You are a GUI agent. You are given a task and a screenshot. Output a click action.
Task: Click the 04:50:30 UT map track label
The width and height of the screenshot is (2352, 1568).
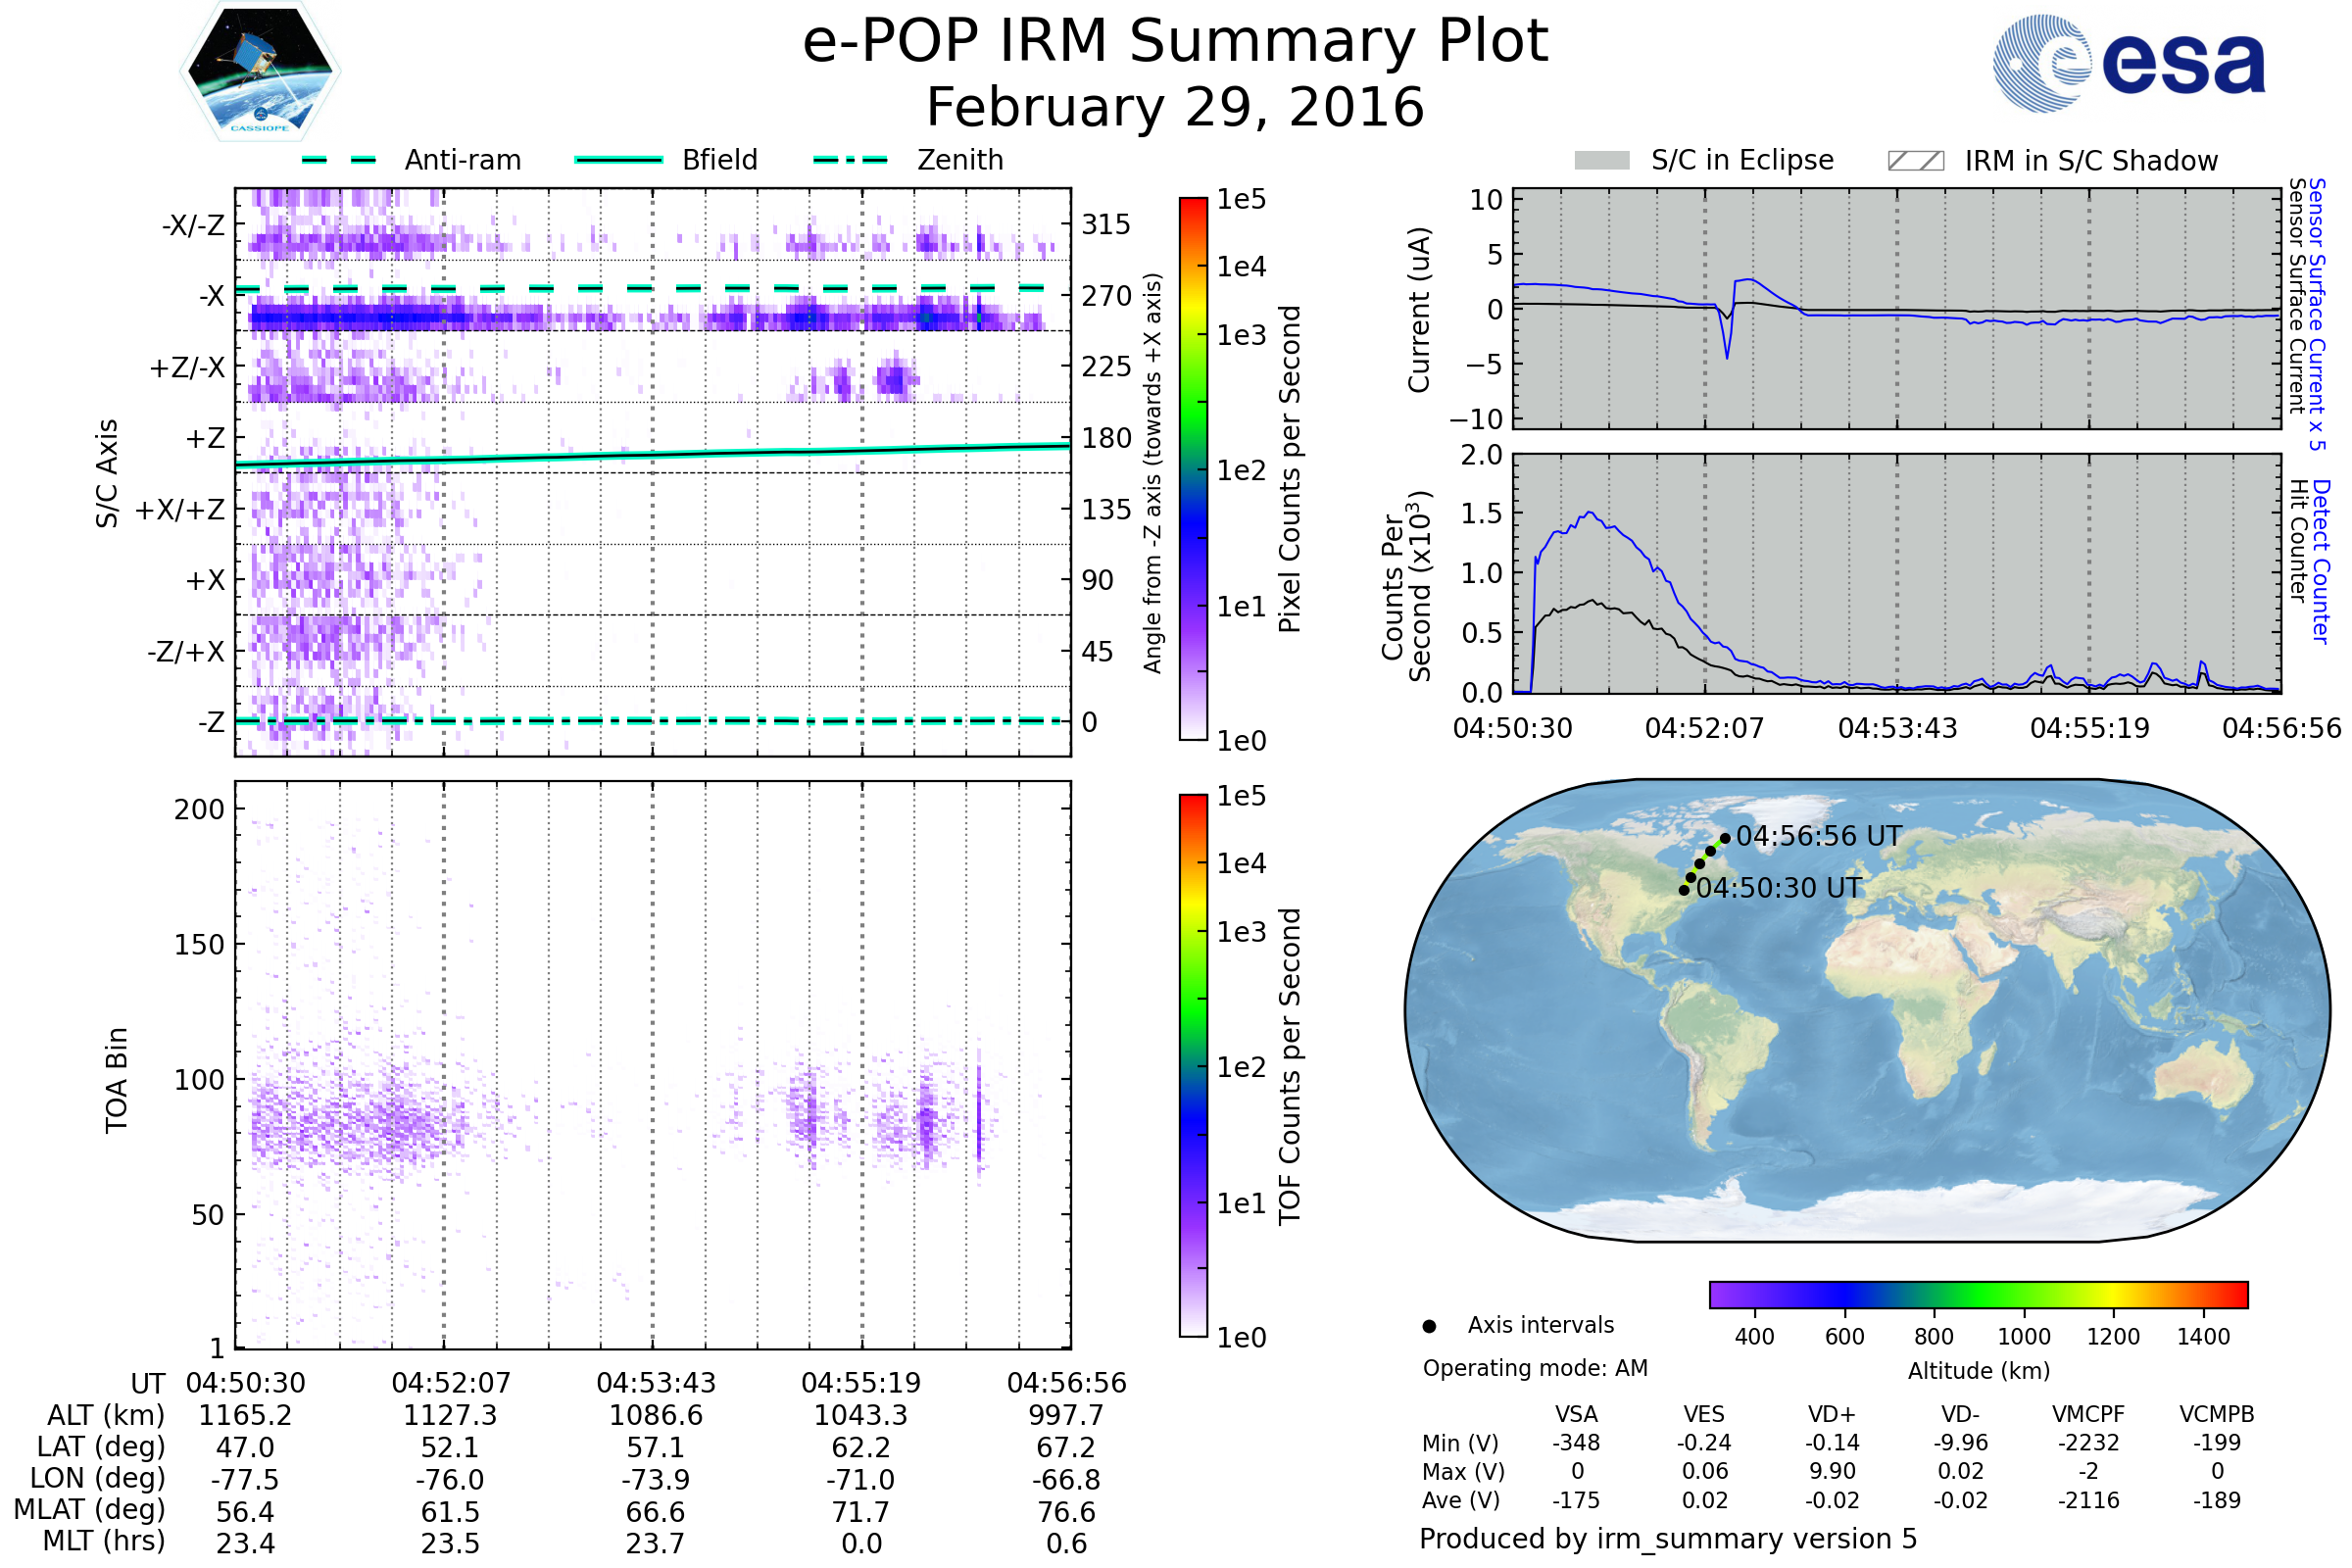pos(1779,888)
